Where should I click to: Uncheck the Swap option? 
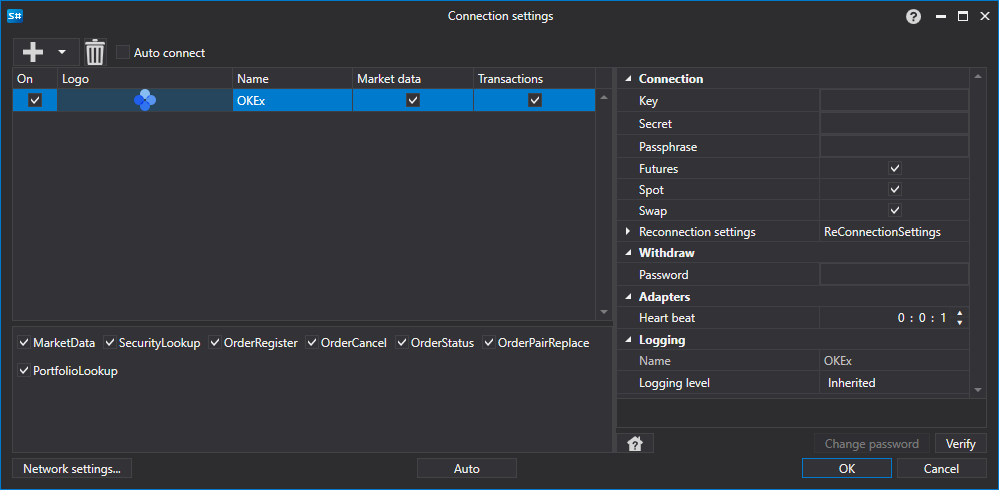coord(895,210)
